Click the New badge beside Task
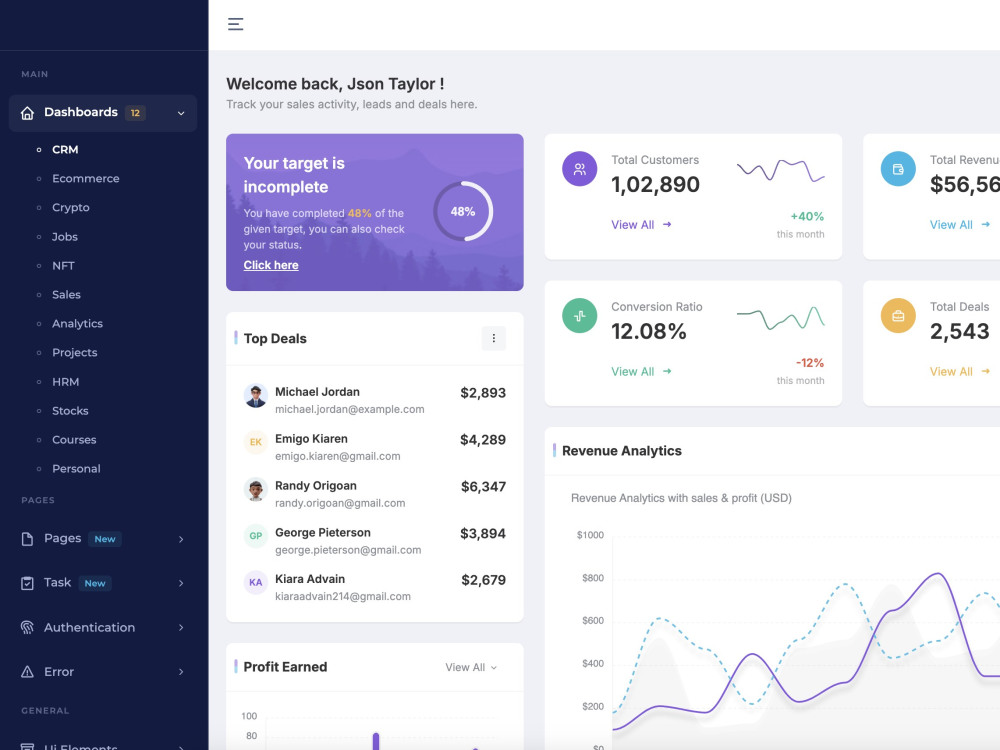1000x750 pixels. [95, 583]
